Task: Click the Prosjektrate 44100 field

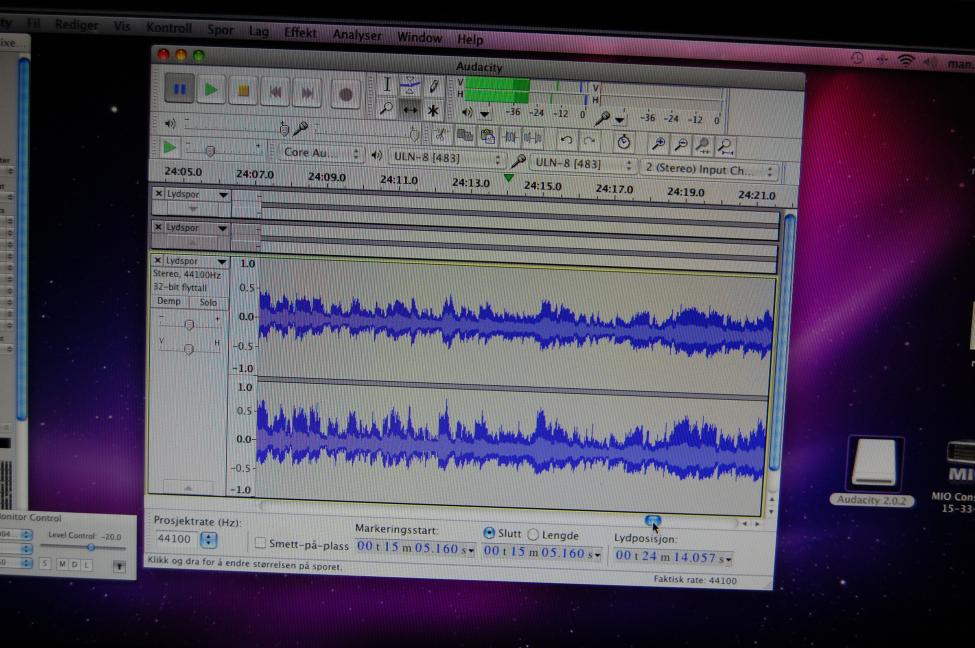Action: pyautogui.click(x=175, y=539)
